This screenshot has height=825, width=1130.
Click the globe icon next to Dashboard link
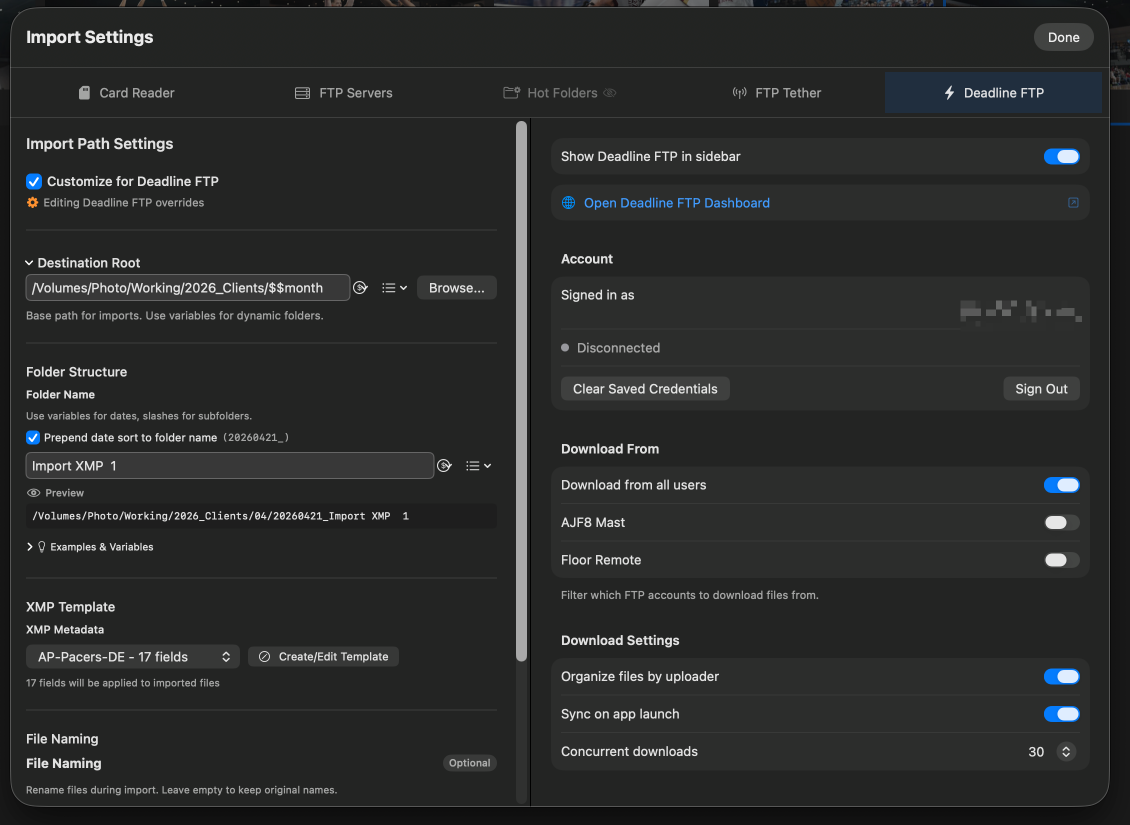(569, 202)
